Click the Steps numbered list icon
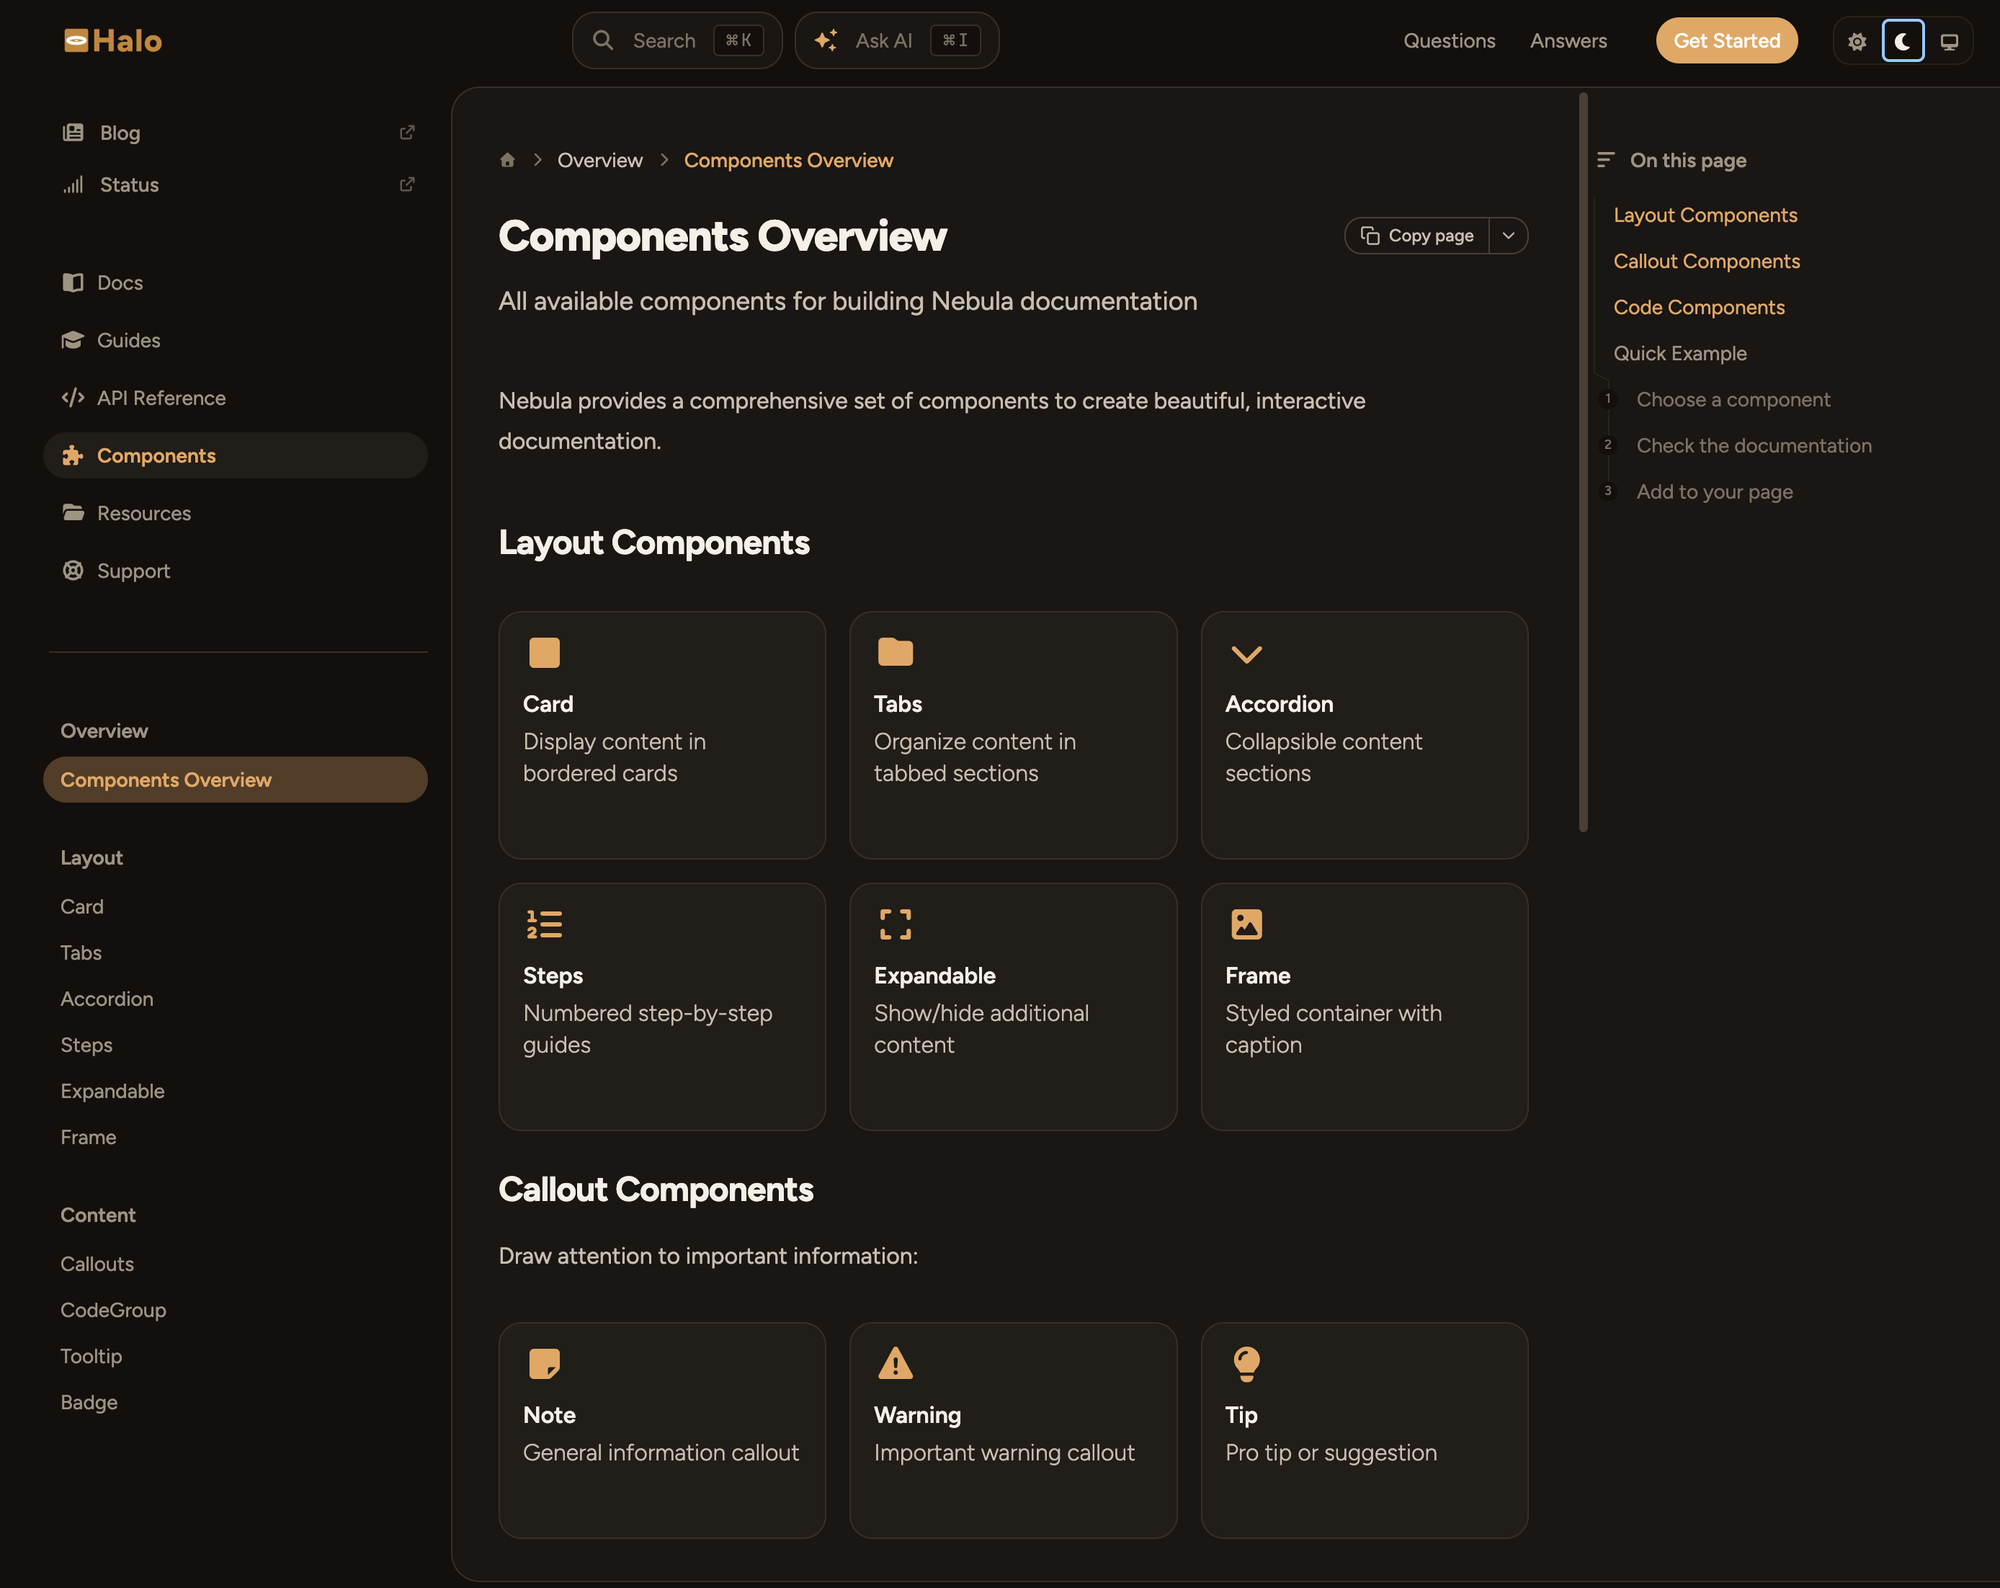The image size is (2000, 1588). click(545, 924)
